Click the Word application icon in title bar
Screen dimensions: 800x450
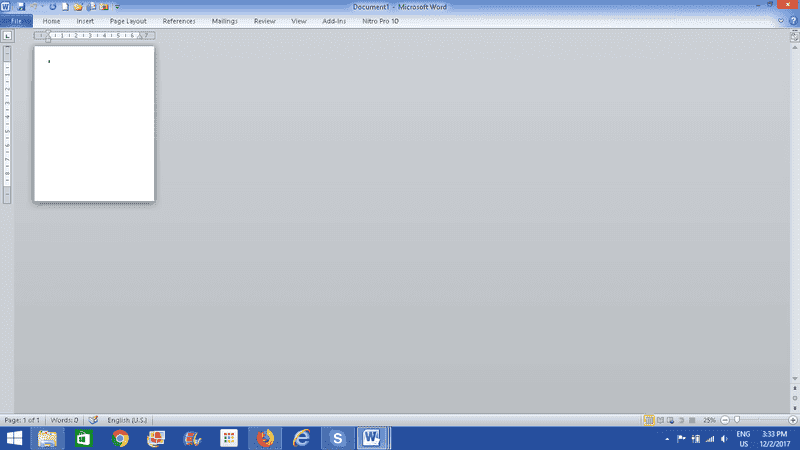point(6,7)
